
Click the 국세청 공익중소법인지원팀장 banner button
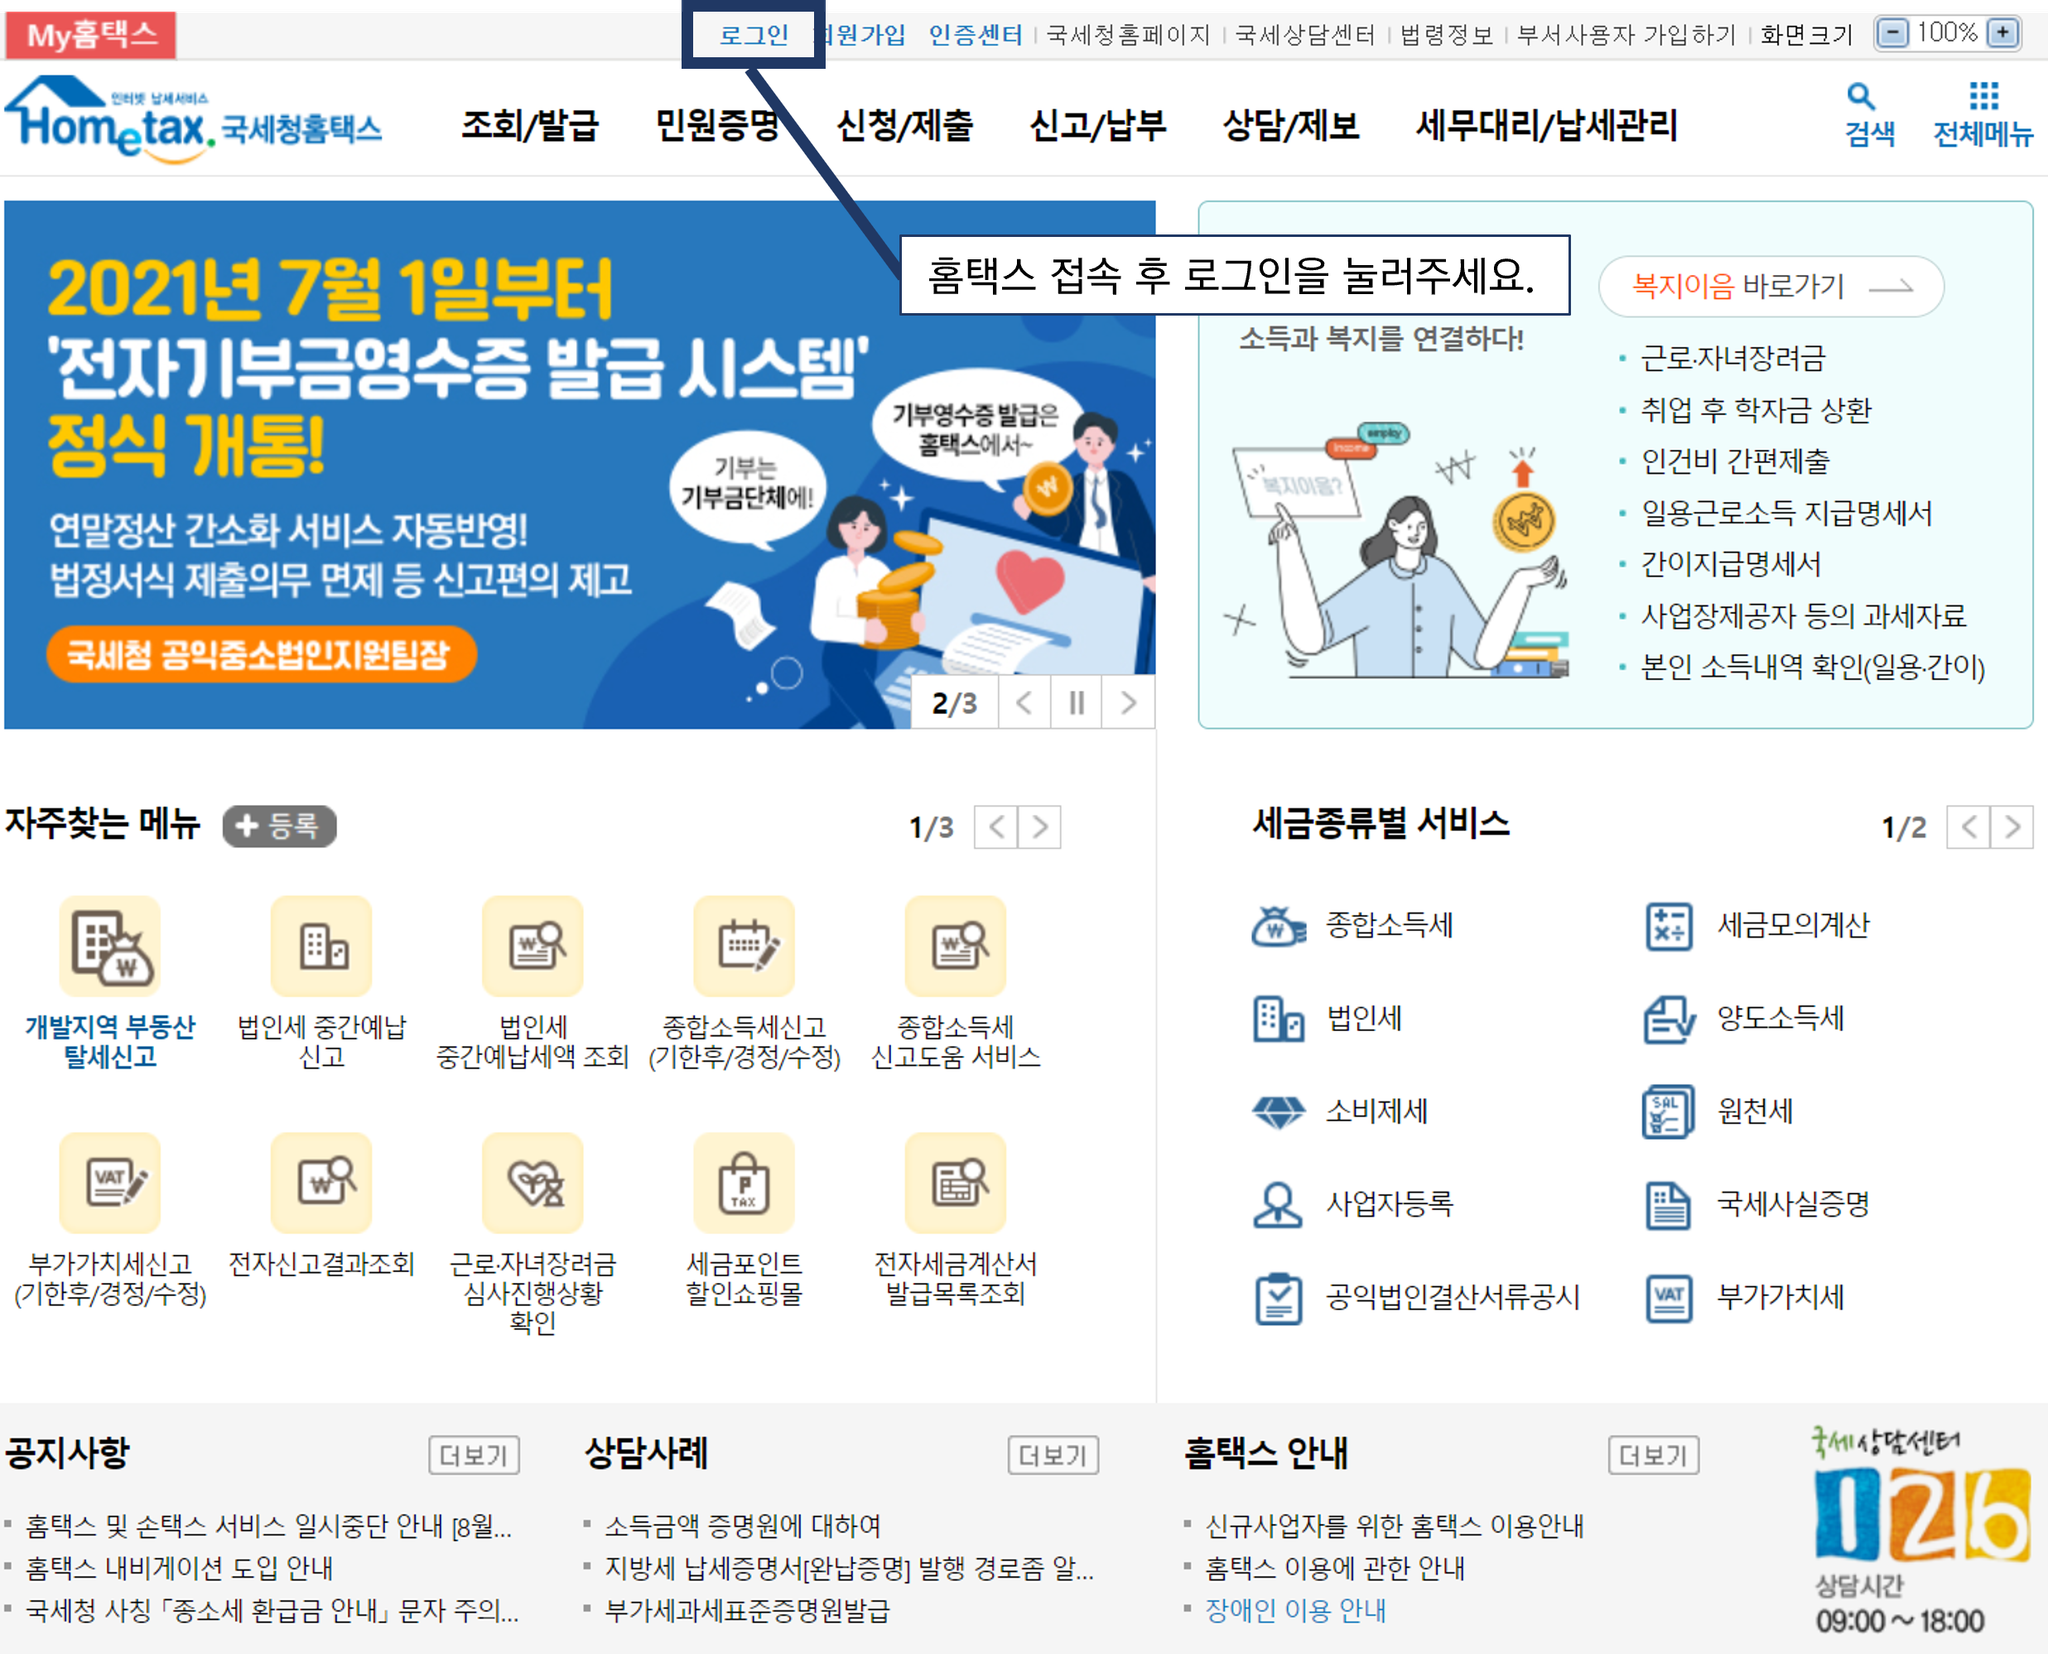pyautogui.click(x=261, y=655)
